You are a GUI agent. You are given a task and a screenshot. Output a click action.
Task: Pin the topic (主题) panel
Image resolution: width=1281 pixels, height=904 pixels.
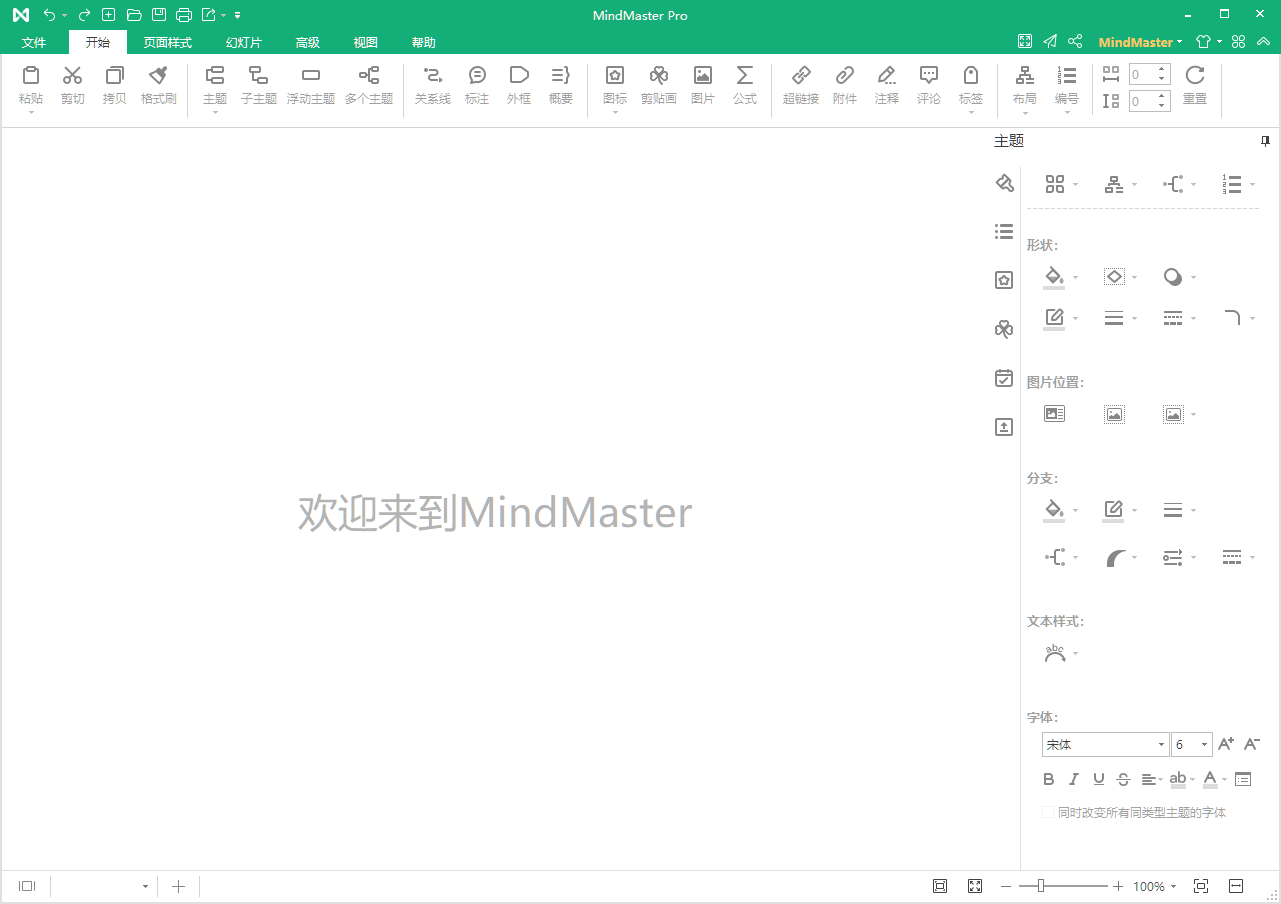[x=1265, y=141]
